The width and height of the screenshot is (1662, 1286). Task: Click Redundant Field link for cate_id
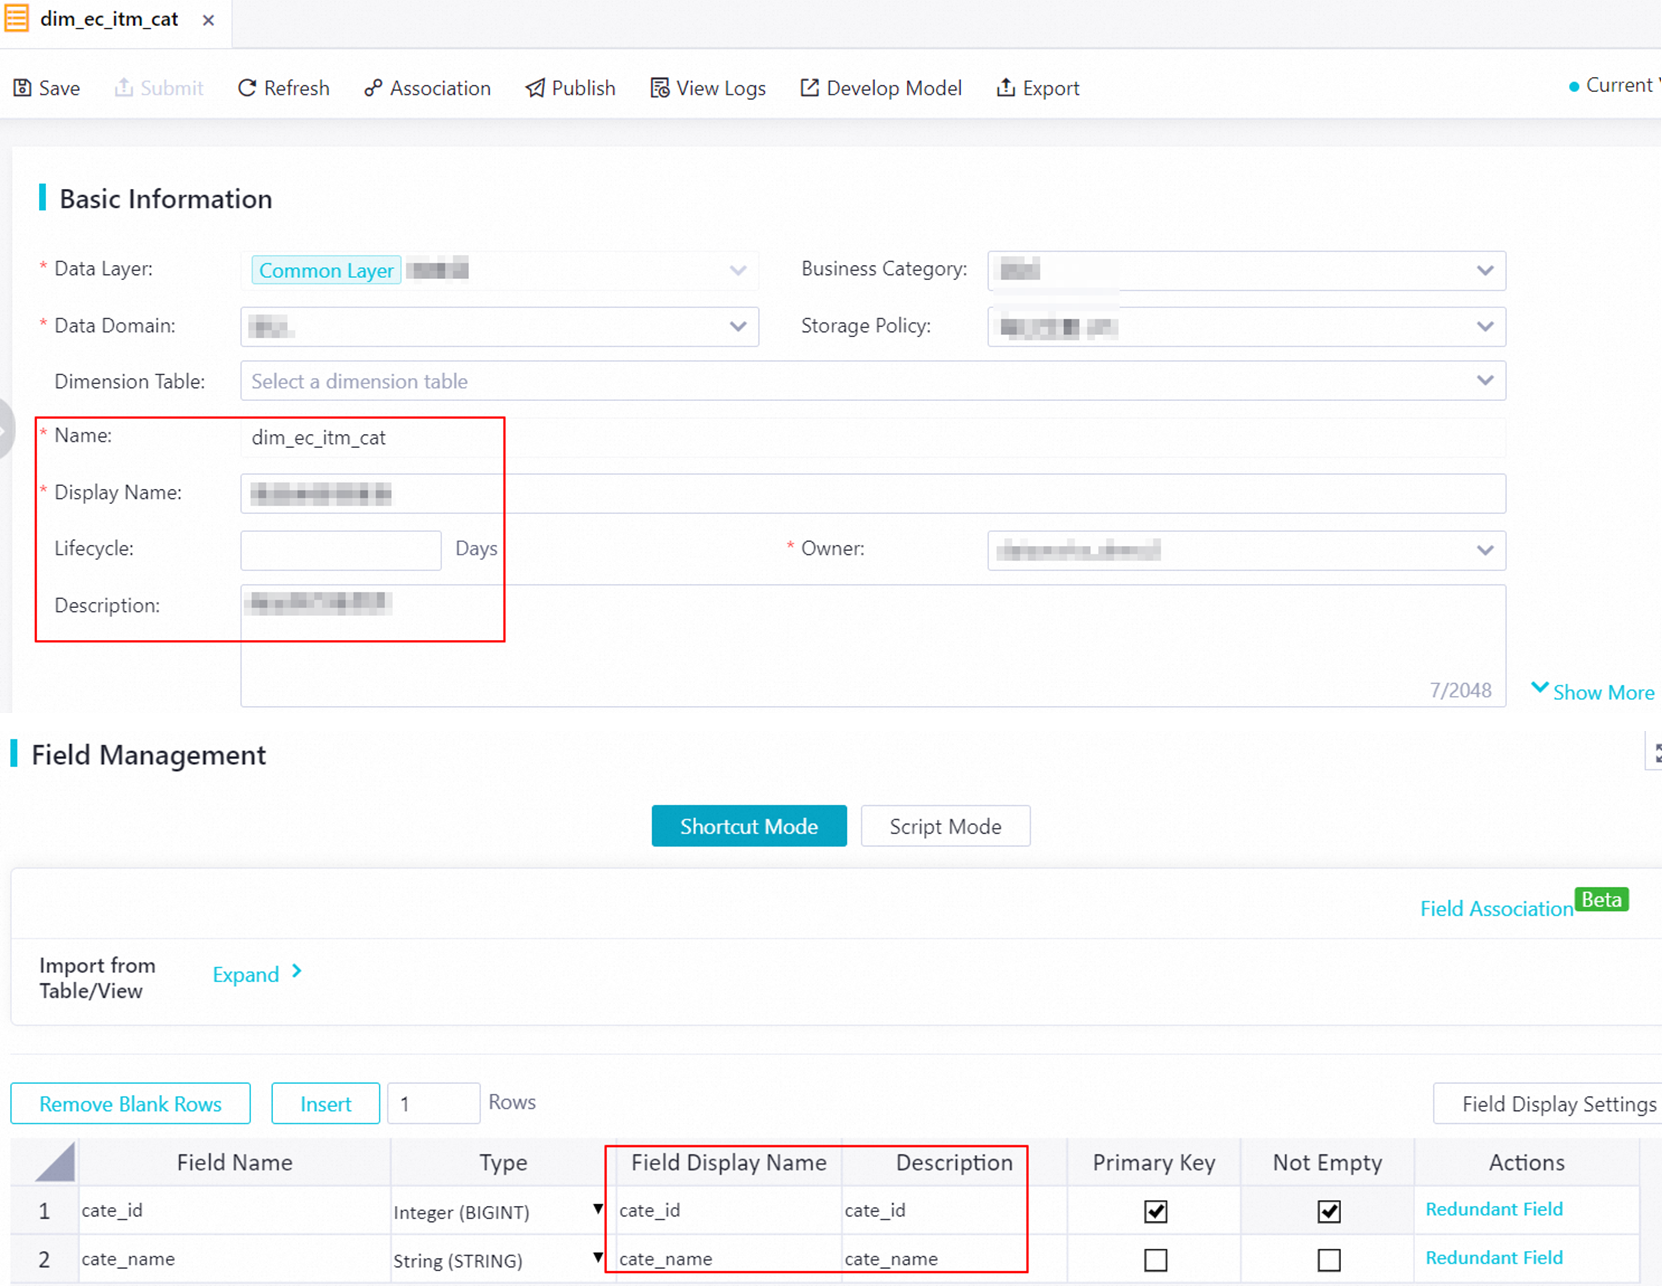pos(1494,1210)
